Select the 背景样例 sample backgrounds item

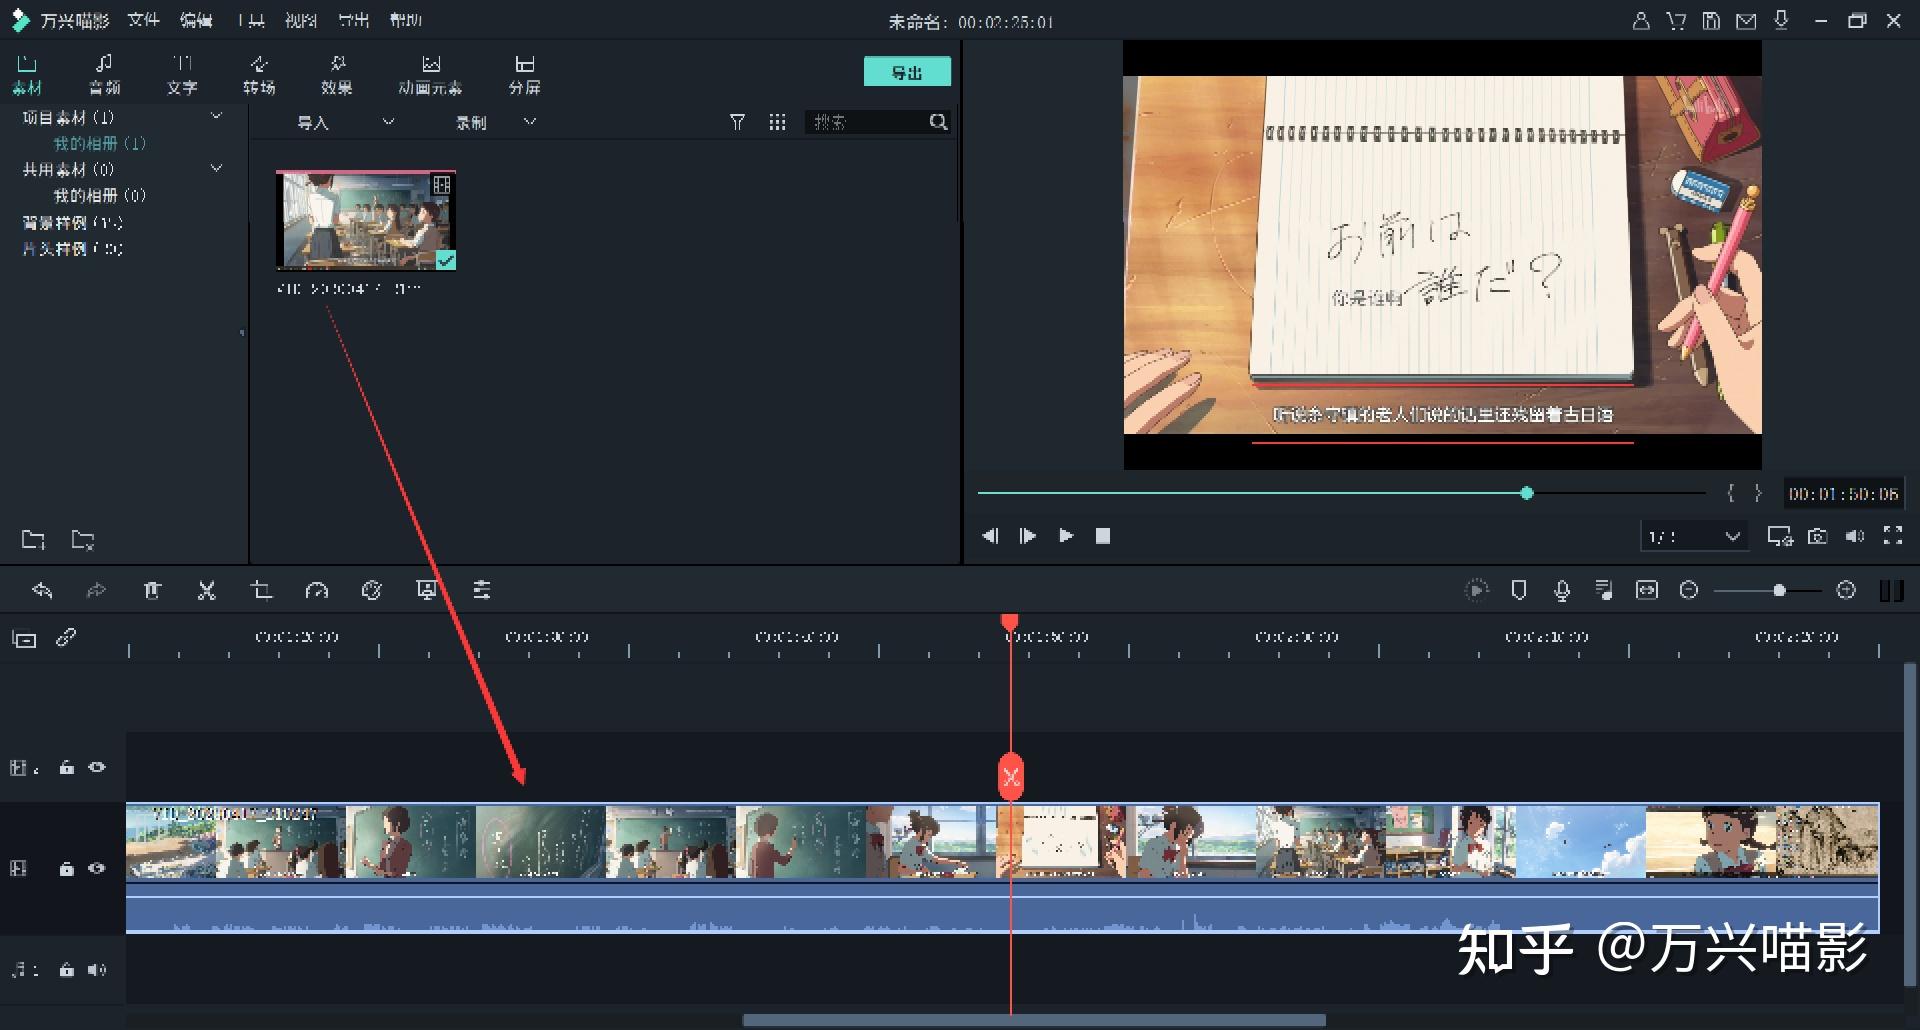click(72, 222)
